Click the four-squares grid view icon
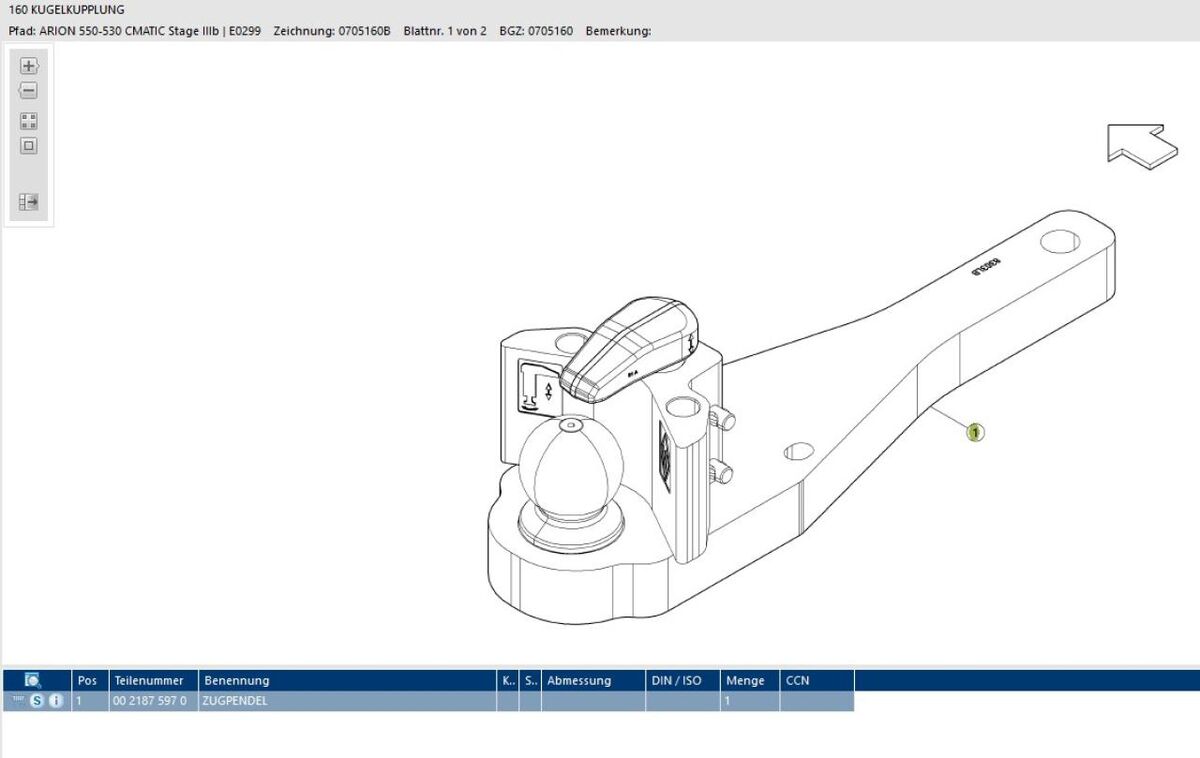The height and width of the screenshot is (758, 1200). [x=29, y=121]
